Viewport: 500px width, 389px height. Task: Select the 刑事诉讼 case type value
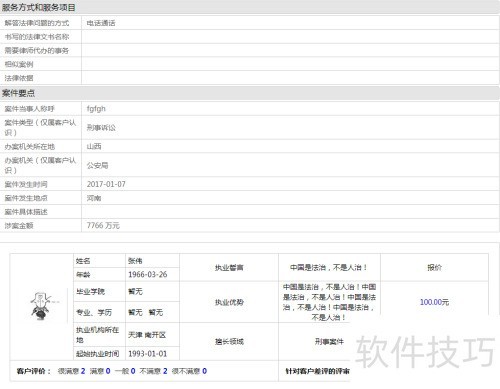(x=101, y=128)
